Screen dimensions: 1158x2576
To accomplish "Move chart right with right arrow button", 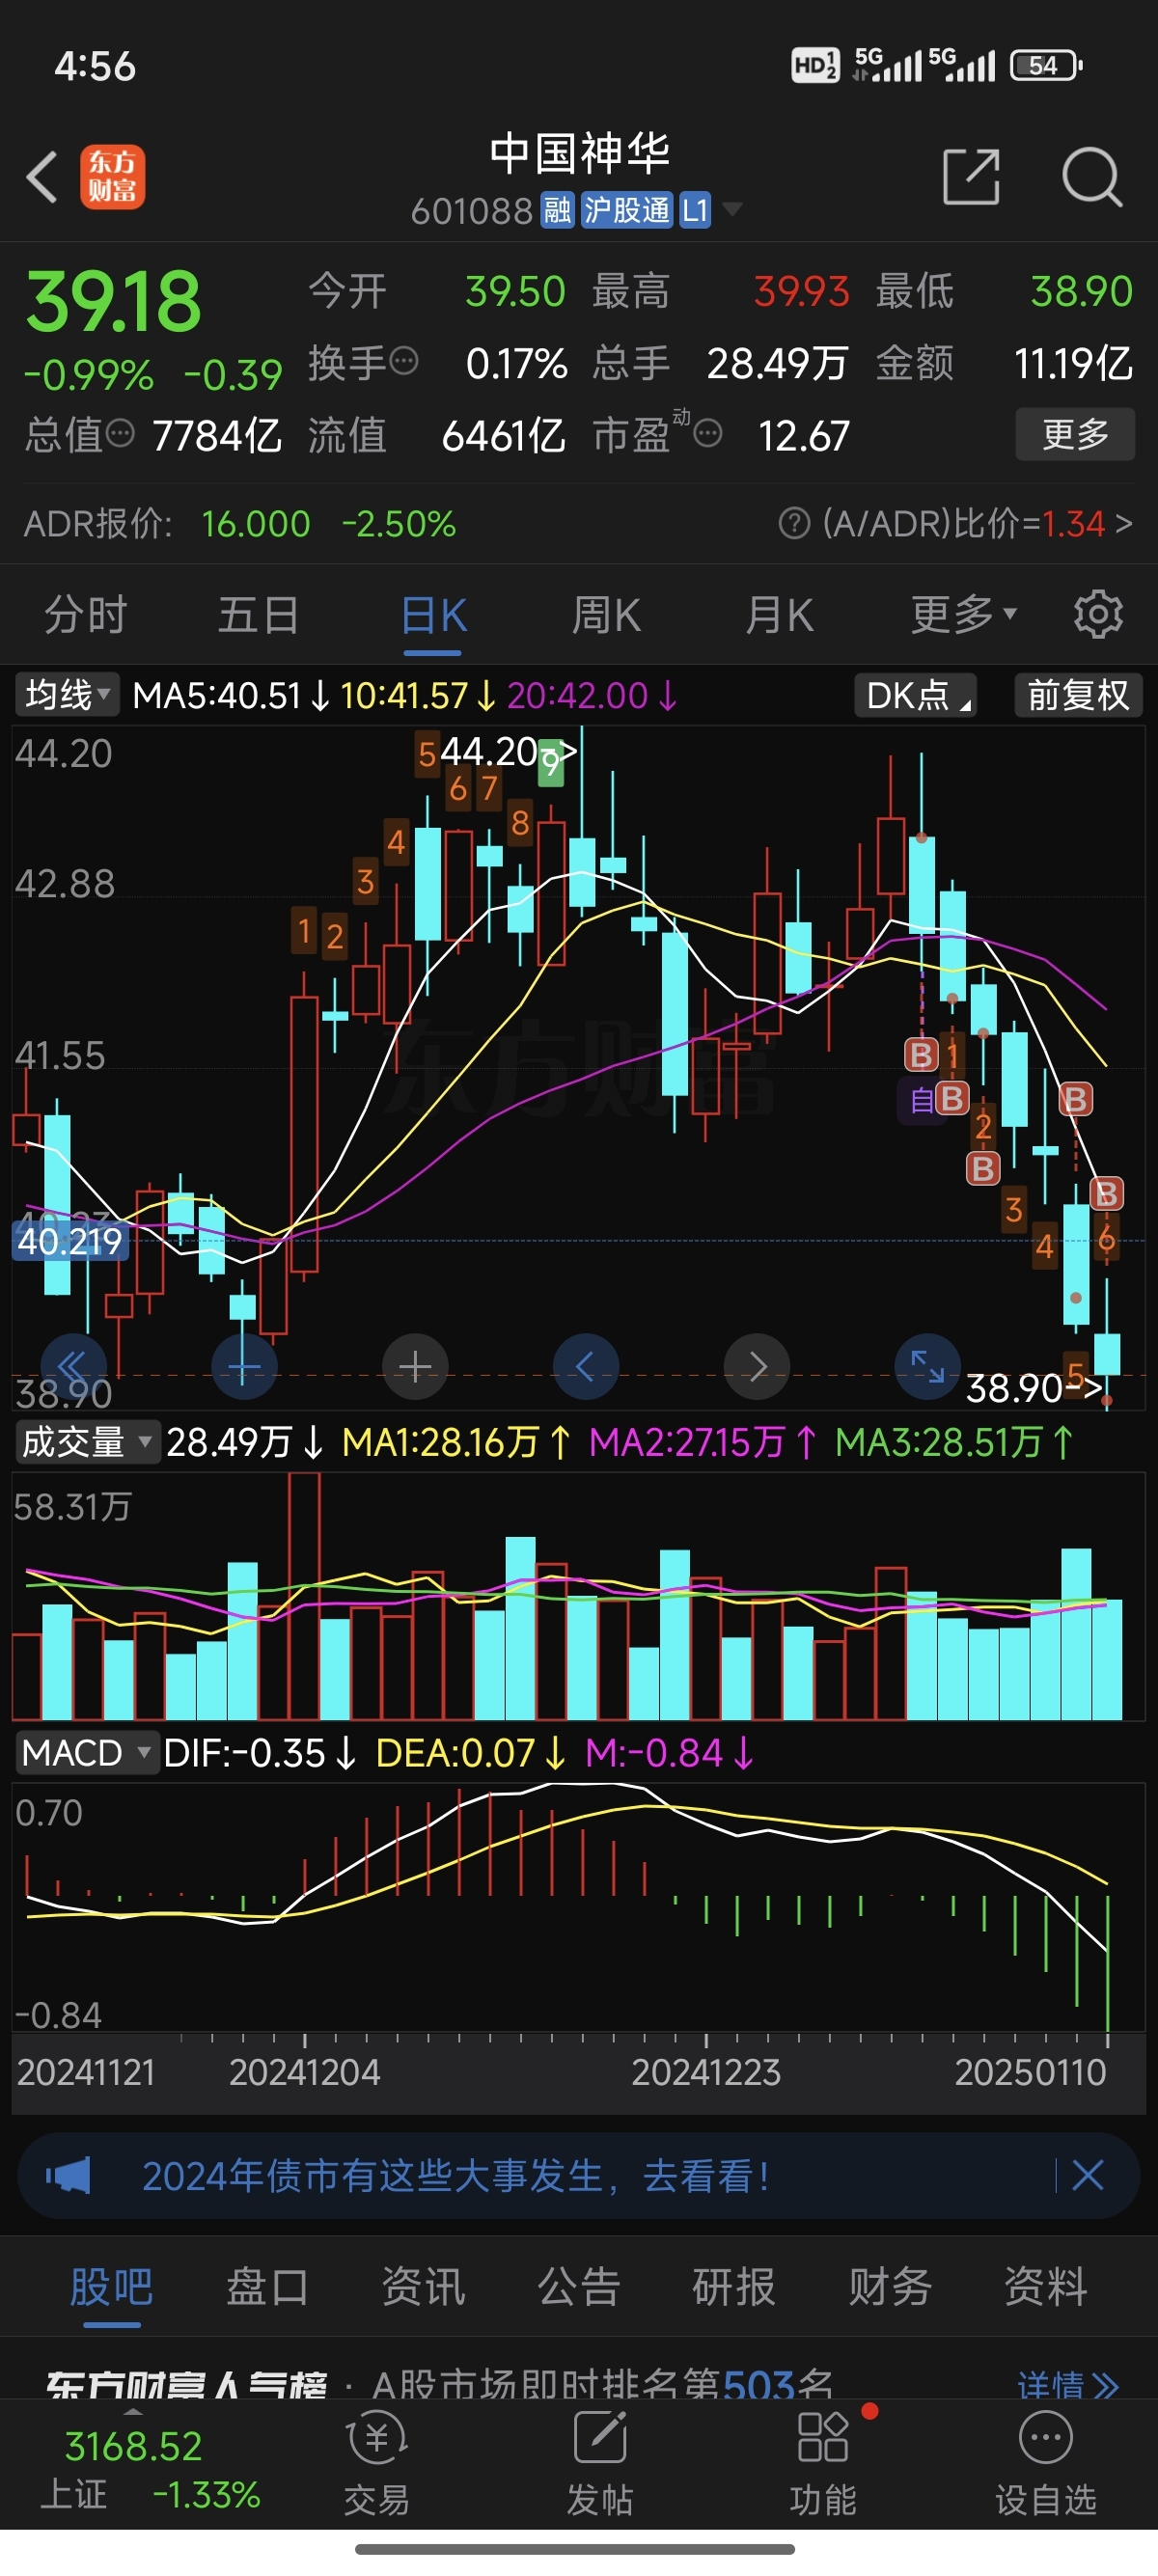I will 757,1366.
